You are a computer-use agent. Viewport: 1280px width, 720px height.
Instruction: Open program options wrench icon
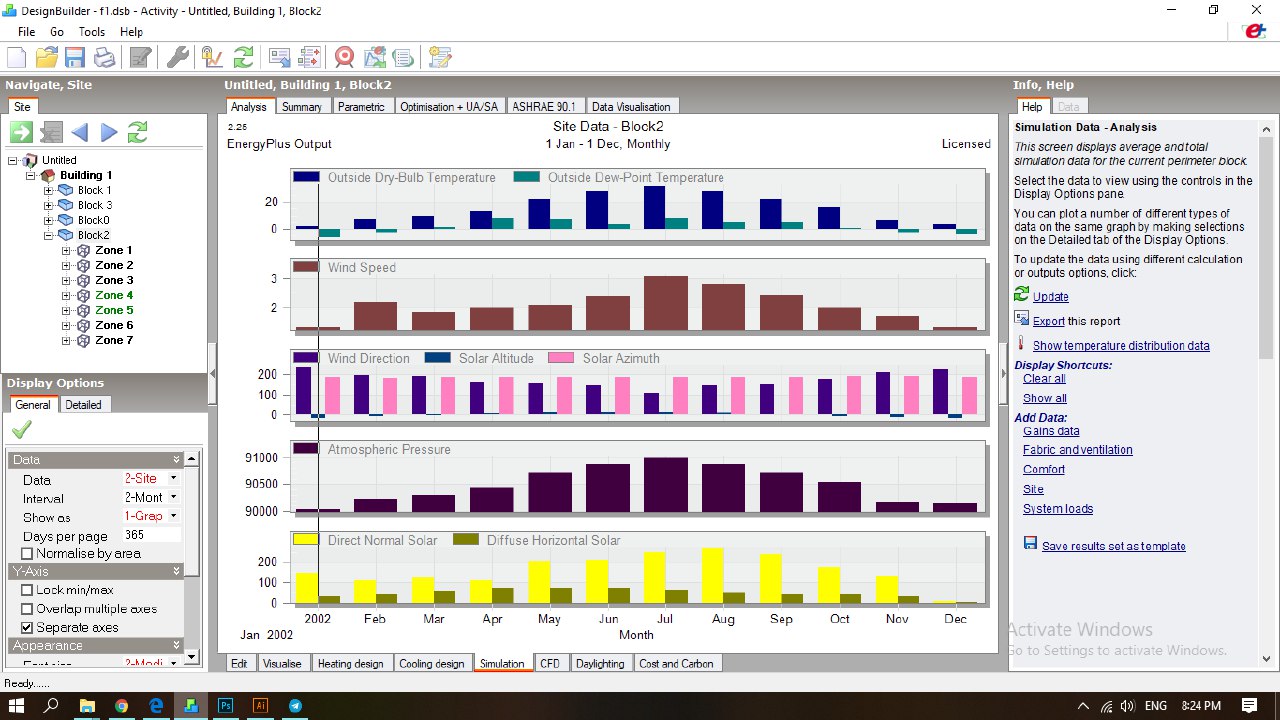coord(177,57)
